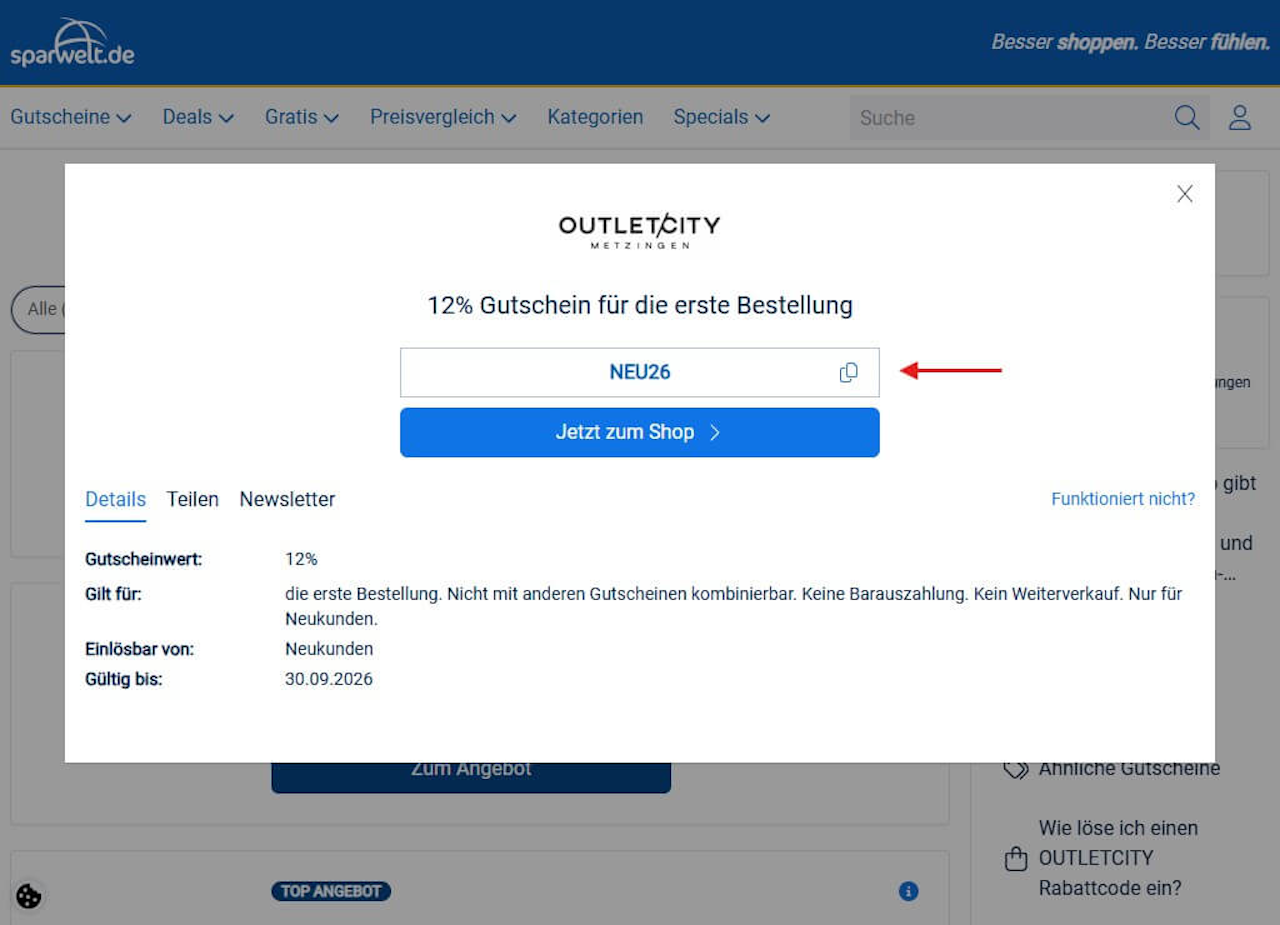This screenshot has height=925, width=1280.
Task: Click the popup title 12% Gutschein für die erste Bestellung
Action: pyautogui.click(x=640, y=305)
